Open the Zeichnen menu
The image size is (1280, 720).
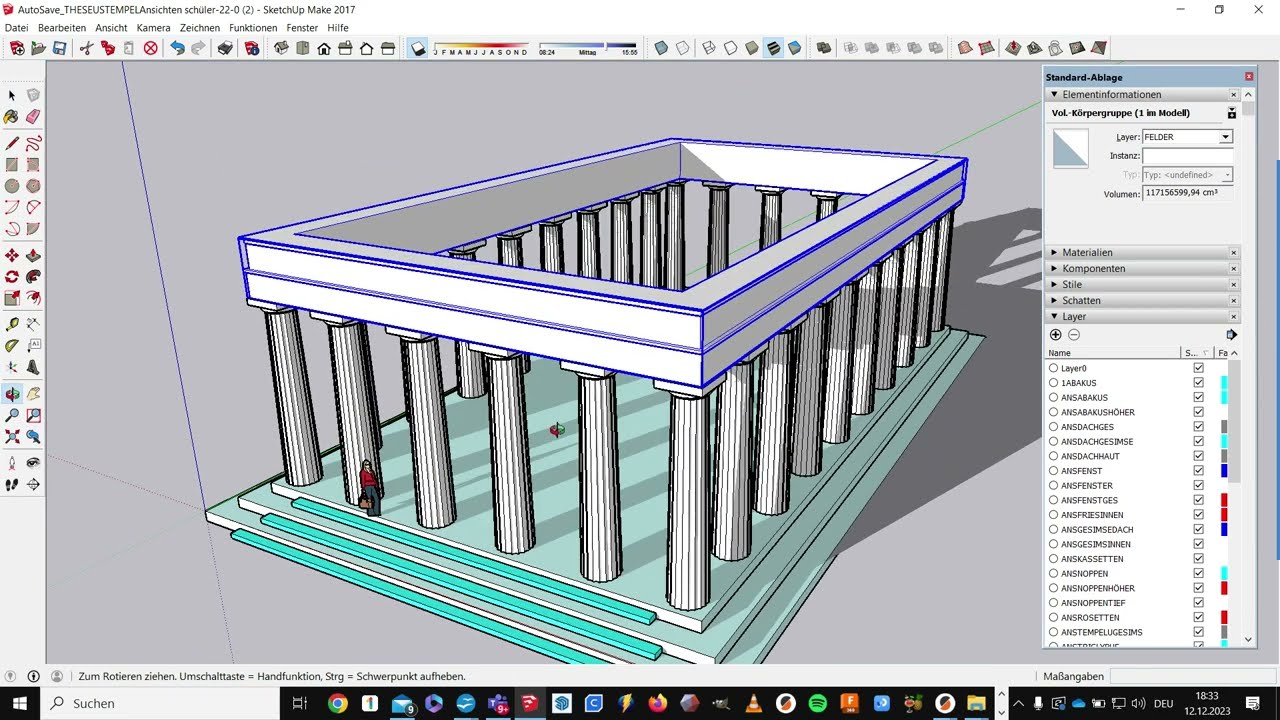(199, 28)
